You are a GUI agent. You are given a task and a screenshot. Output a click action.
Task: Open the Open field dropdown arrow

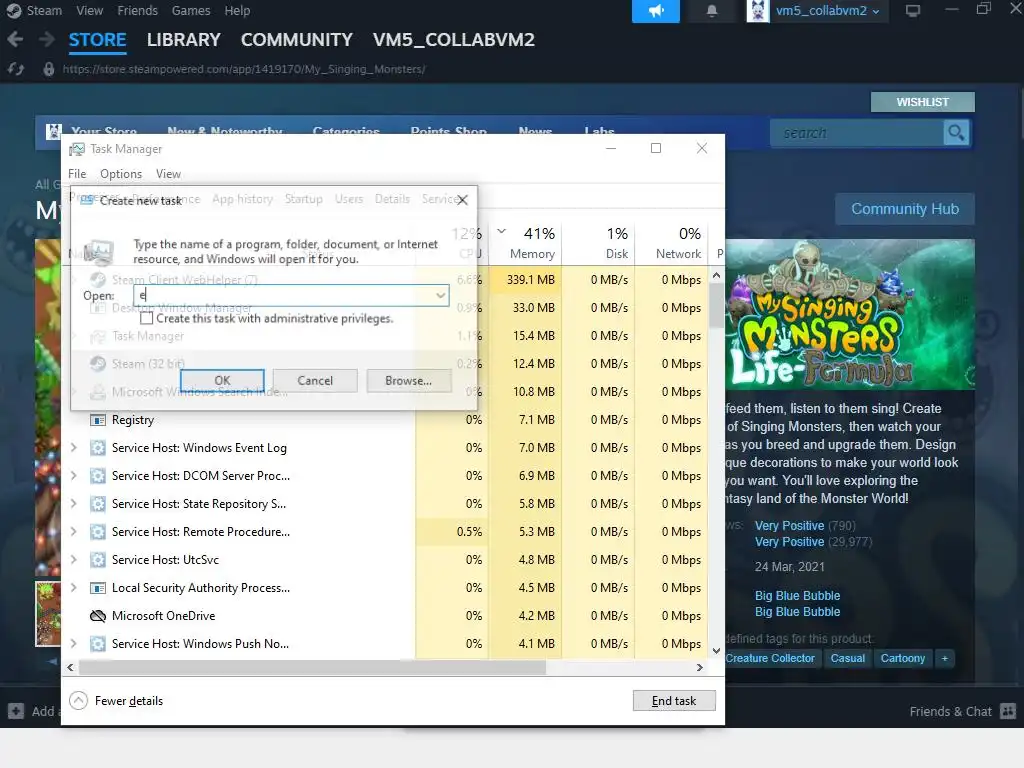(x=441, y=295)
